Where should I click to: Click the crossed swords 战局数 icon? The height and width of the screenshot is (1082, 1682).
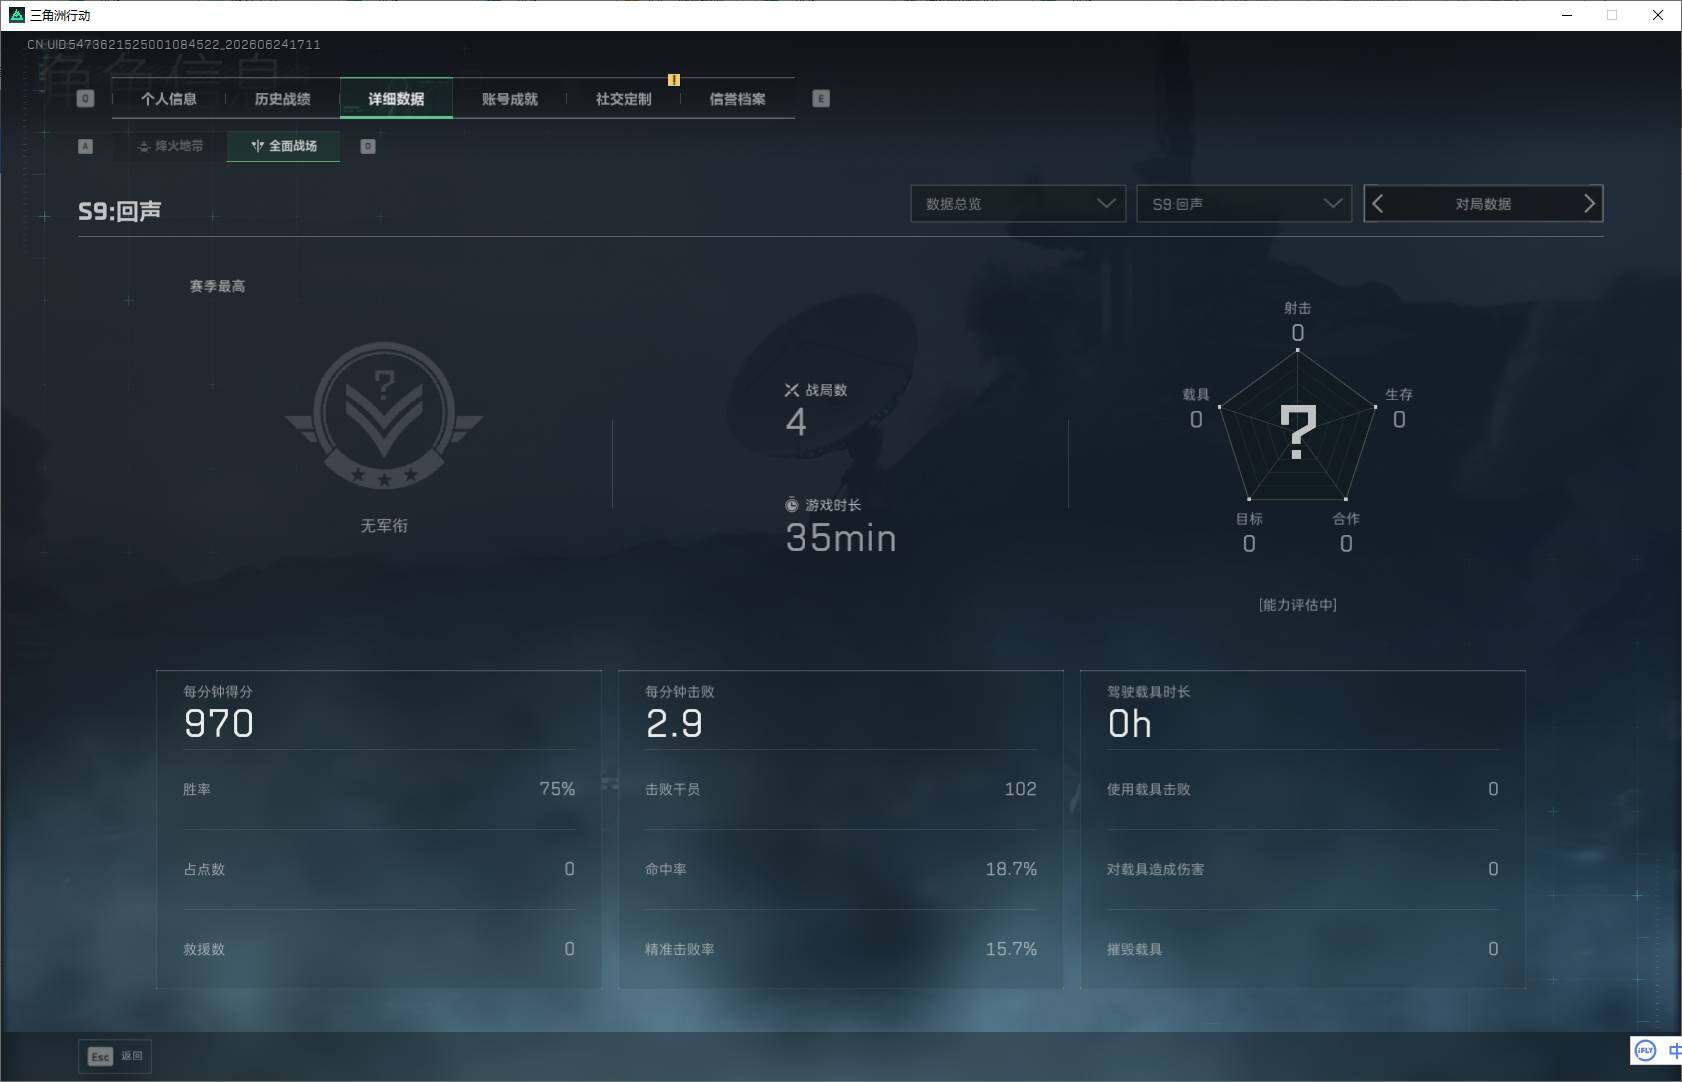792,390
